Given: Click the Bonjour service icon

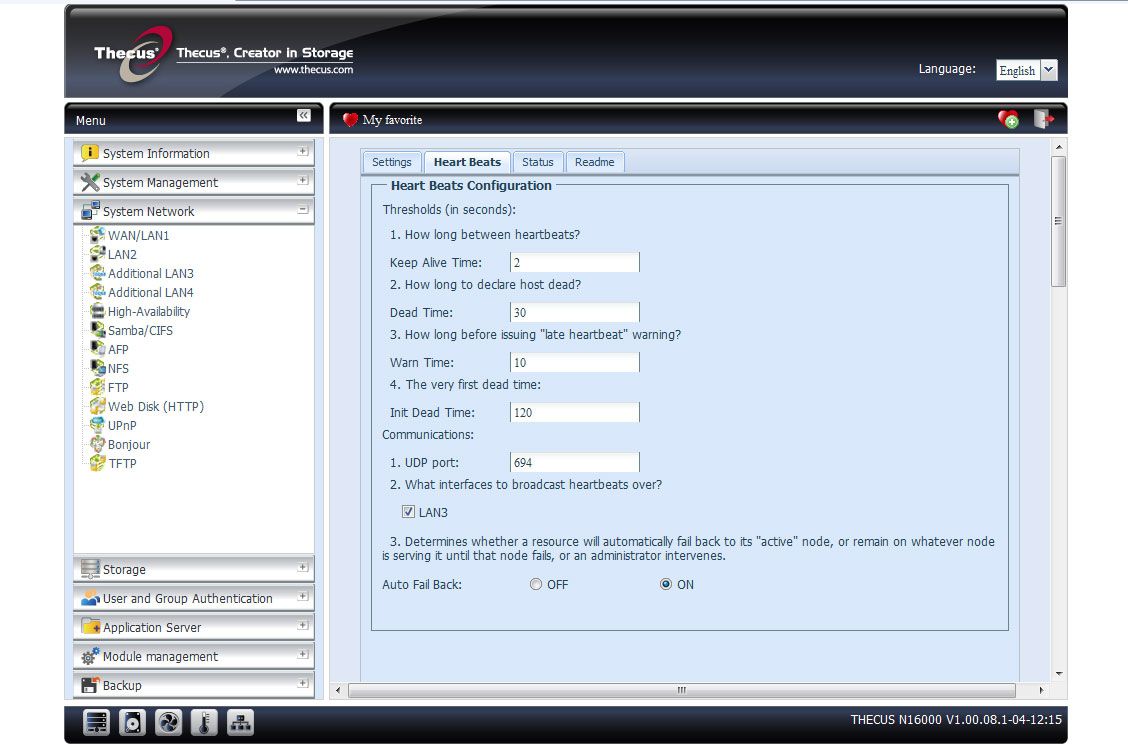Looking at the screenshot, I should [97, 444].
